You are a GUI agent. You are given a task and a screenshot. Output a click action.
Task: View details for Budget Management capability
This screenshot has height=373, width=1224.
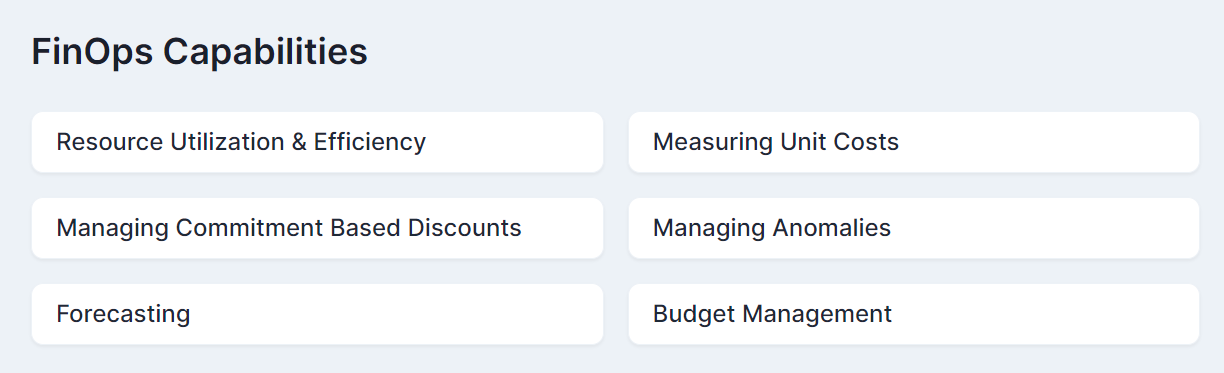click(913, 314)
